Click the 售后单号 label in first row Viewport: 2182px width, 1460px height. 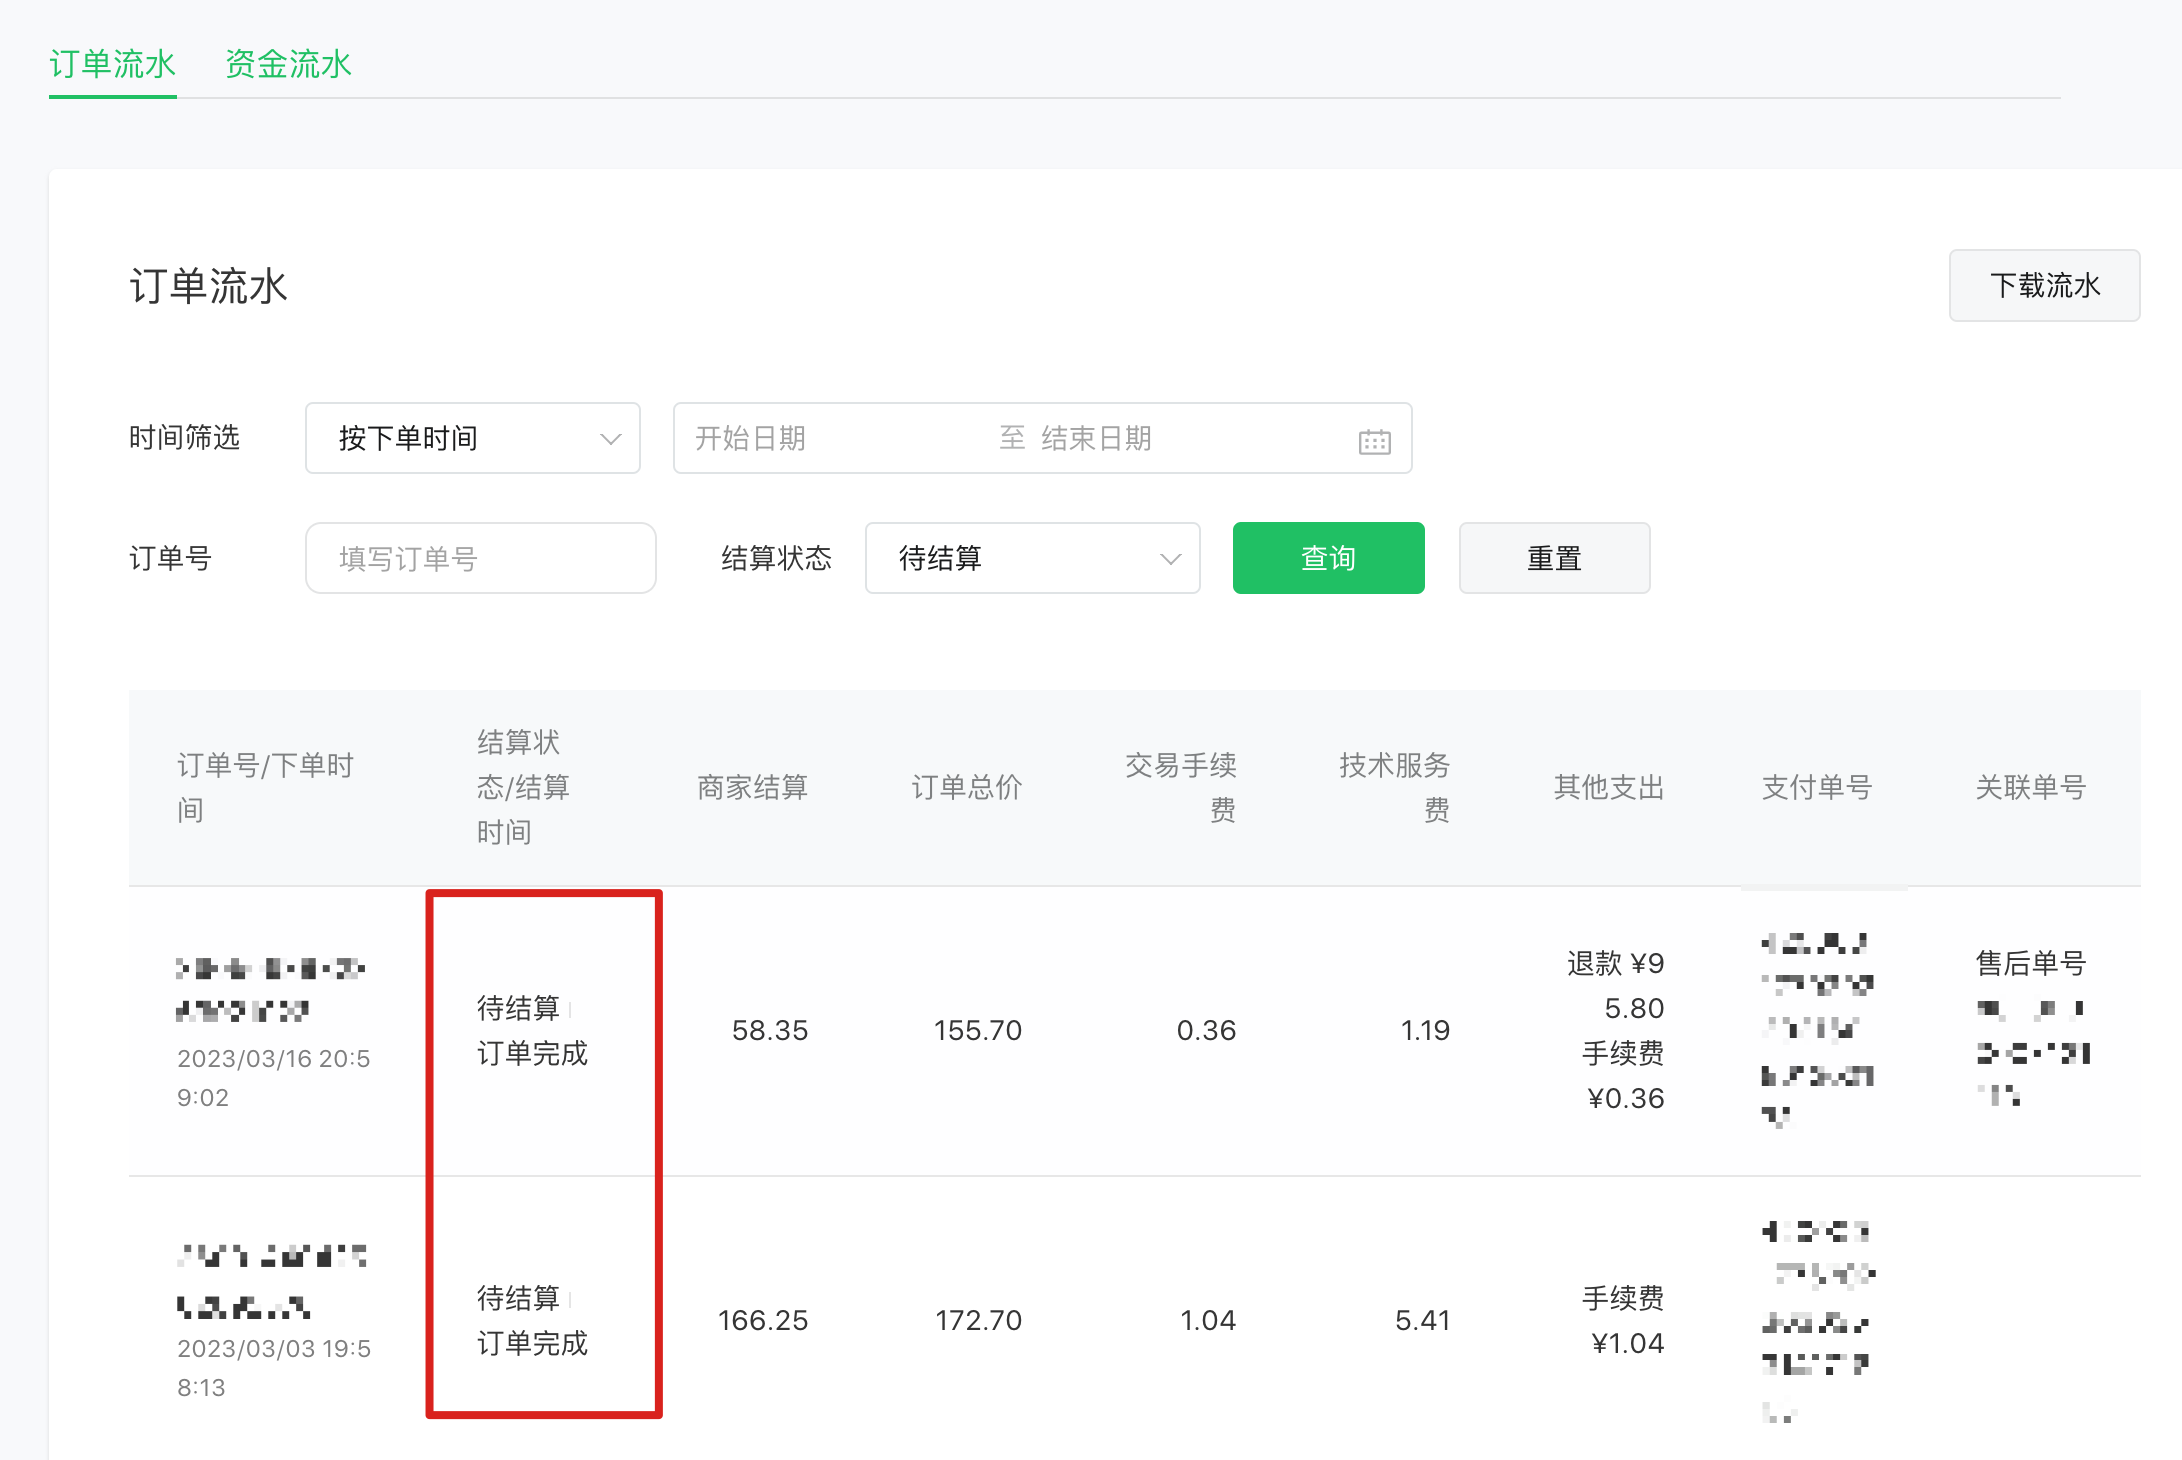point(2030,963)
